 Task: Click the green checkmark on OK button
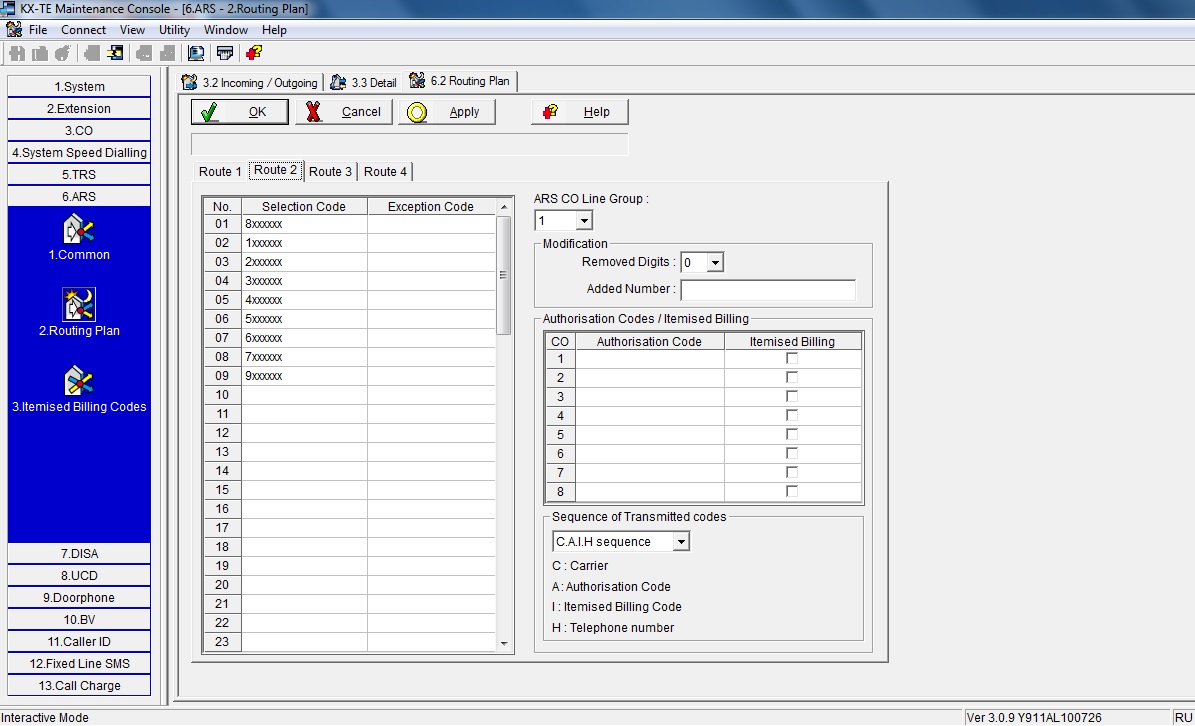[209, 113]
